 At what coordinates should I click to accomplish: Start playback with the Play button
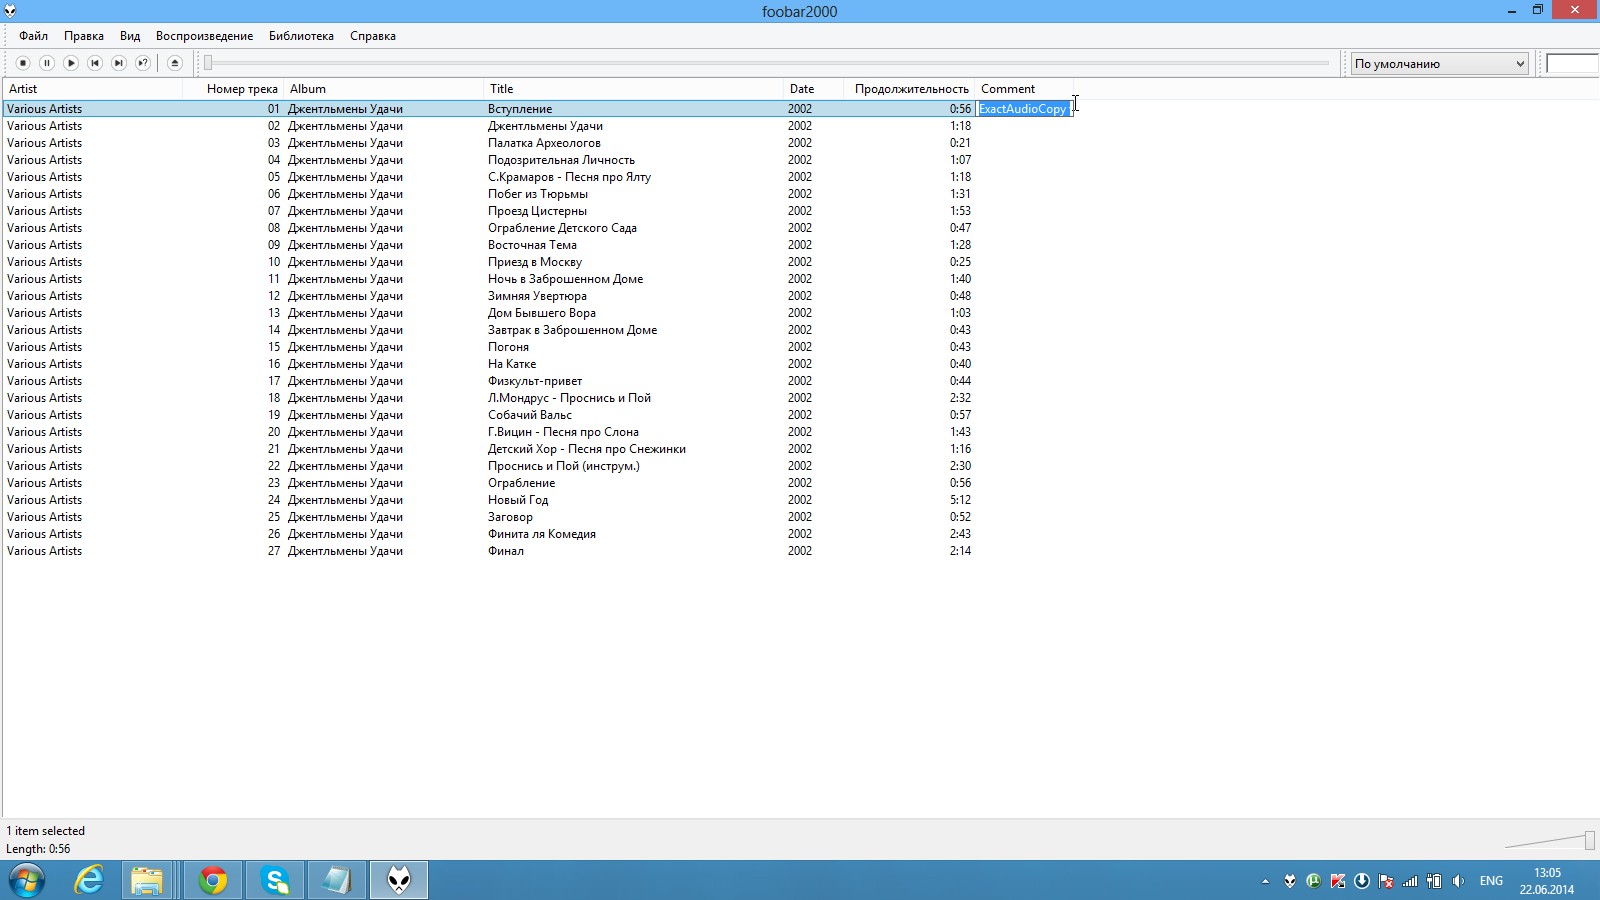click(x=71, y=63)
